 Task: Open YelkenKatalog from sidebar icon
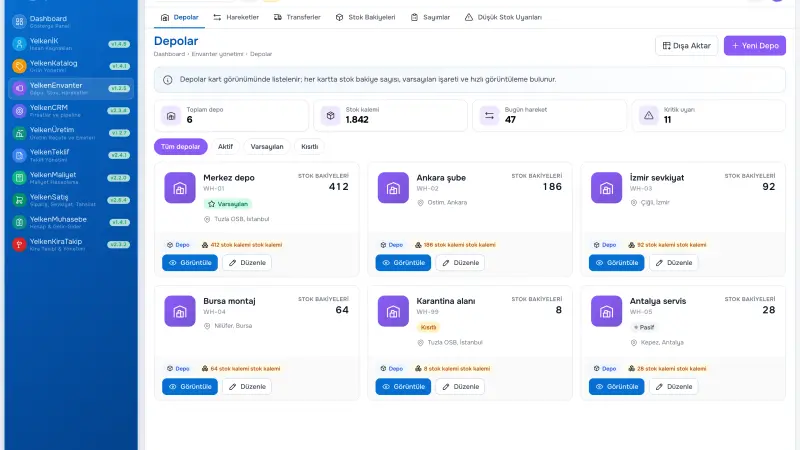(x=19, y=66)
